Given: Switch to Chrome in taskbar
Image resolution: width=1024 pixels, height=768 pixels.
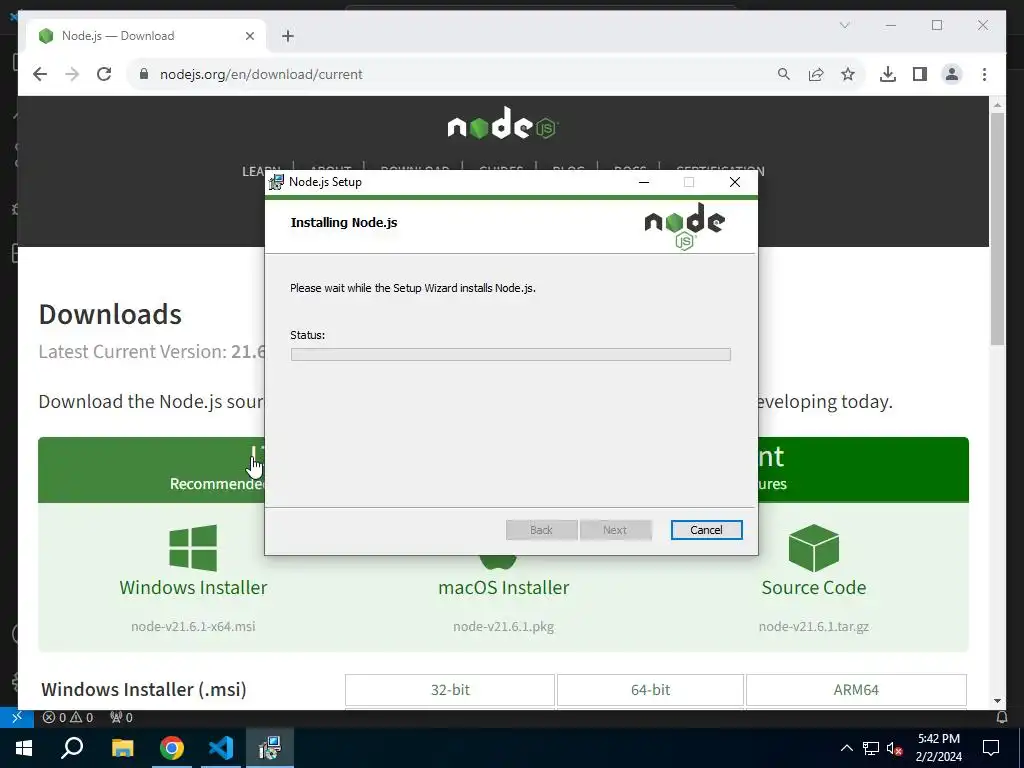Looking at the screenshot, I should click(172, 748).
